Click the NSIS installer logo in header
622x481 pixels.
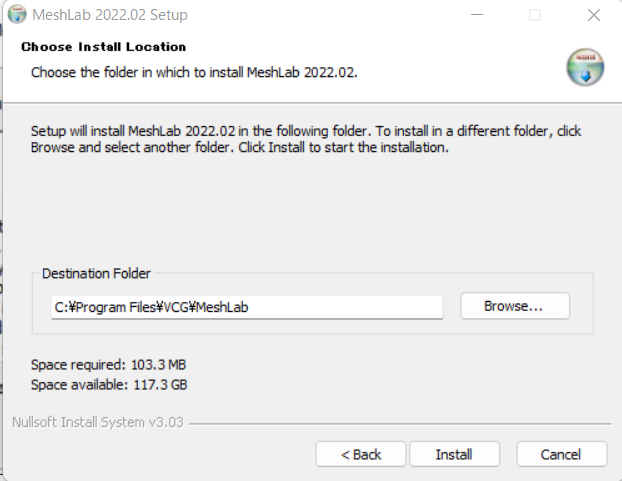[585, 67]
